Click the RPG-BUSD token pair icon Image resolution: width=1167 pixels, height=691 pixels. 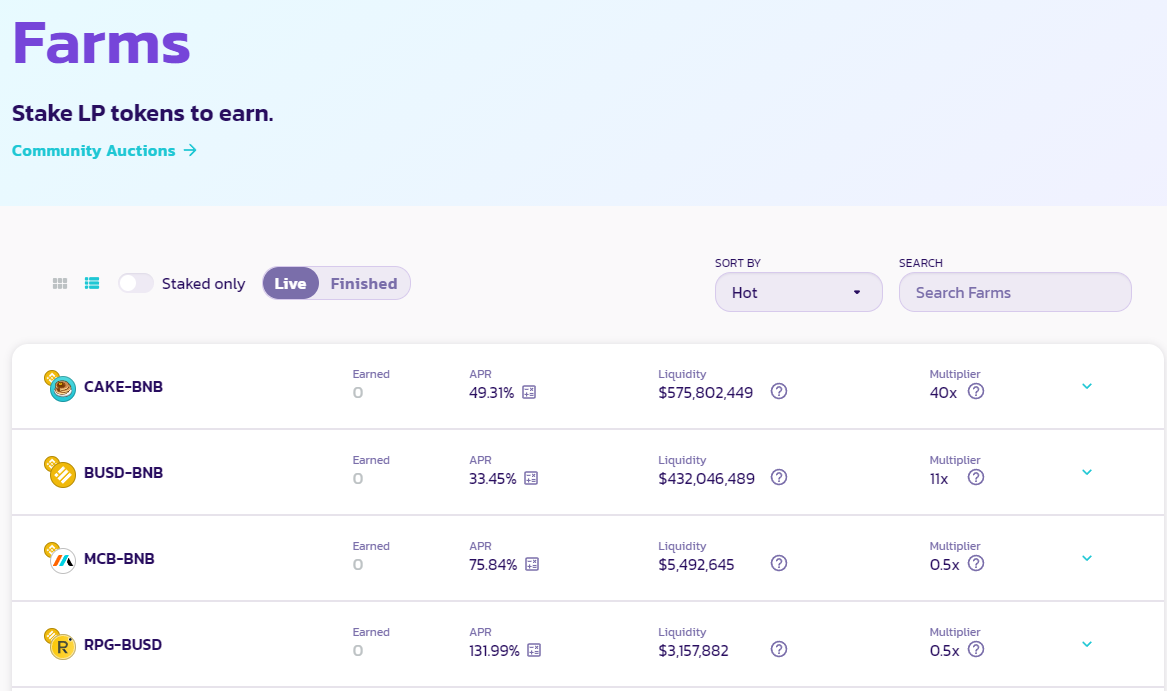(60, 644)
